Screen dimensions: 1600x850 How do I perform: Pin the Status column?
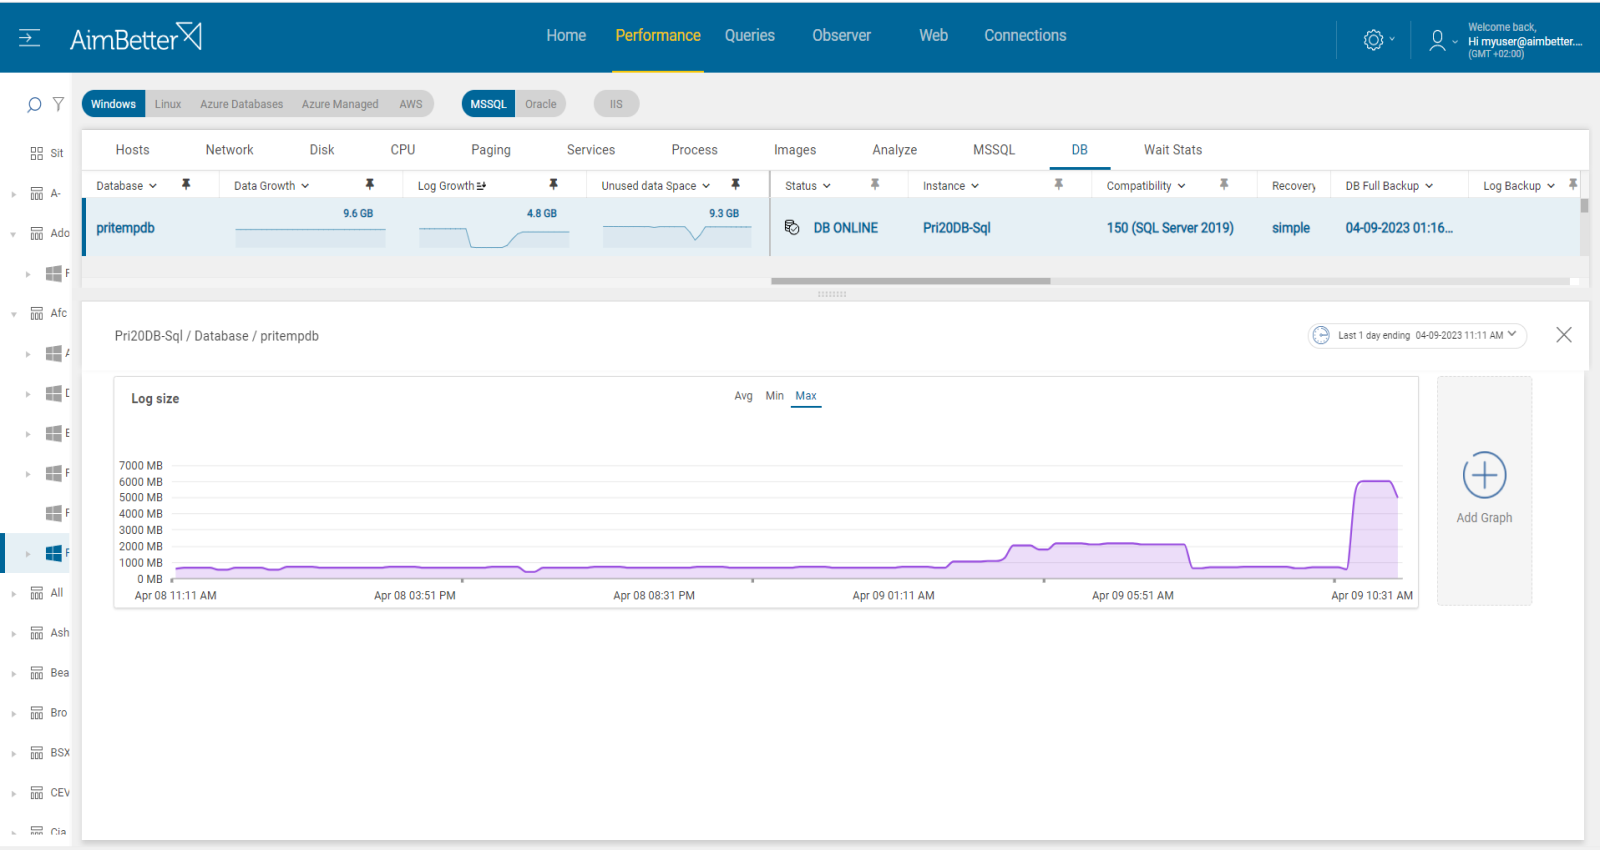(x=875, y=185)
